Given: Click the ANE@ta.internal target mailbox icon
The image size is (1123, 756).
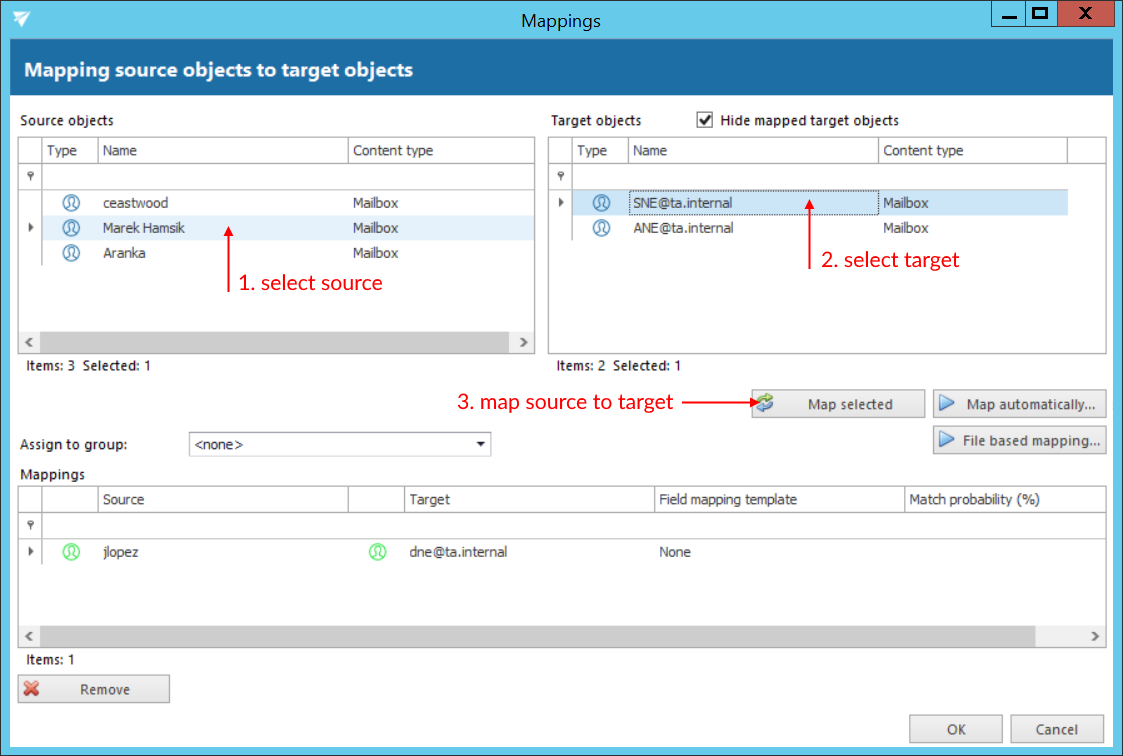Looking at the screenshot, I should 601,228.
